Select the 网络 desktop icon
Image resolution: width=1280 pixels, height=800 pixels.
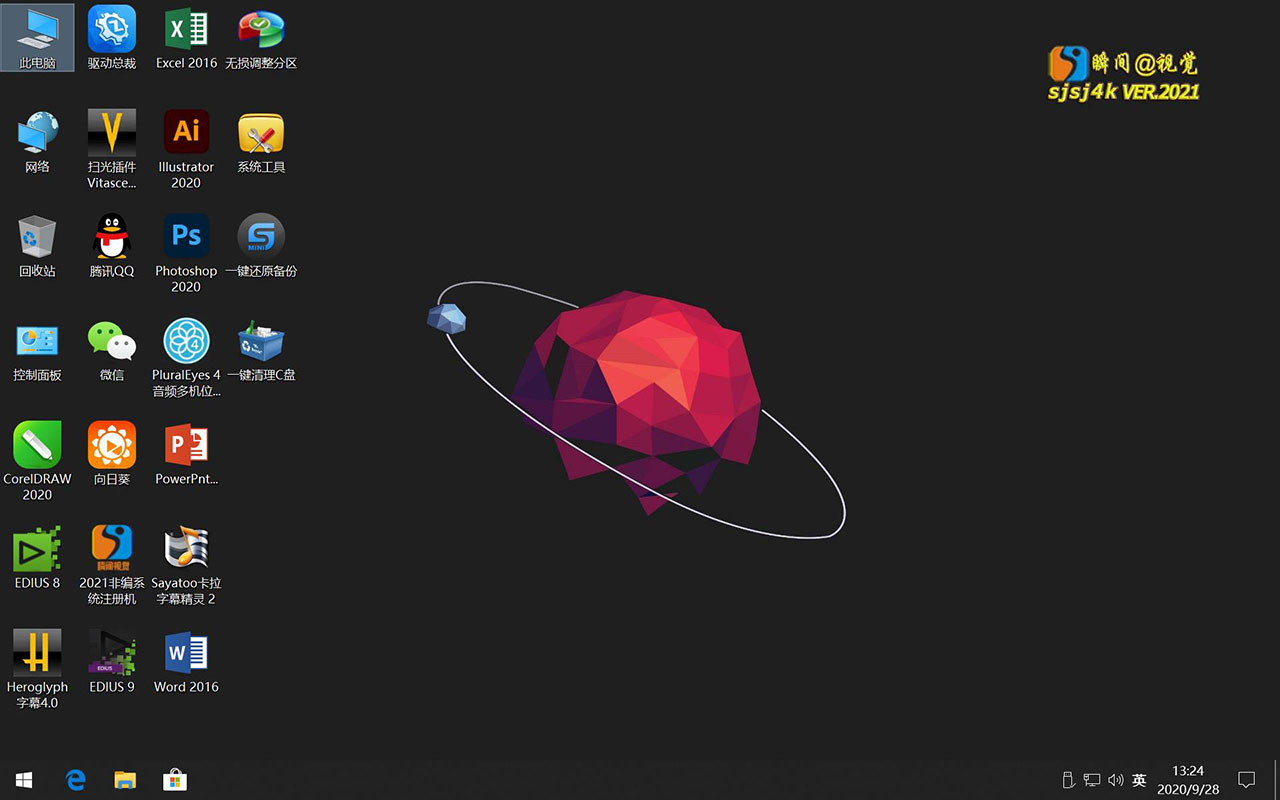point(37,142)
